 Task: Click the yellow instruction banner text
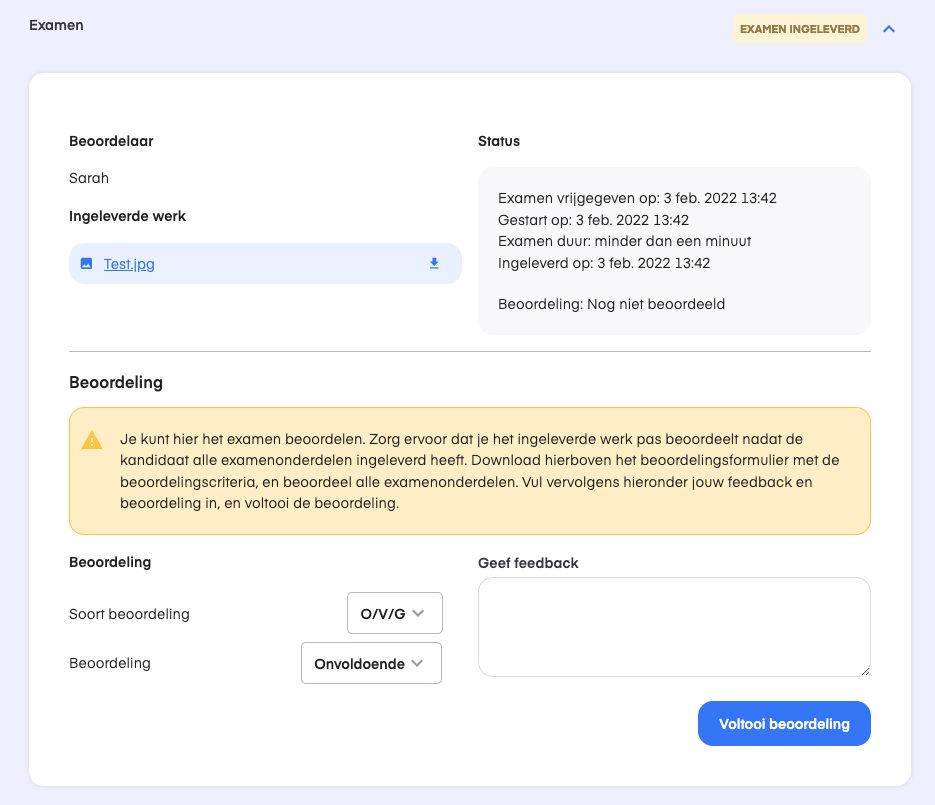pos(479,471)
